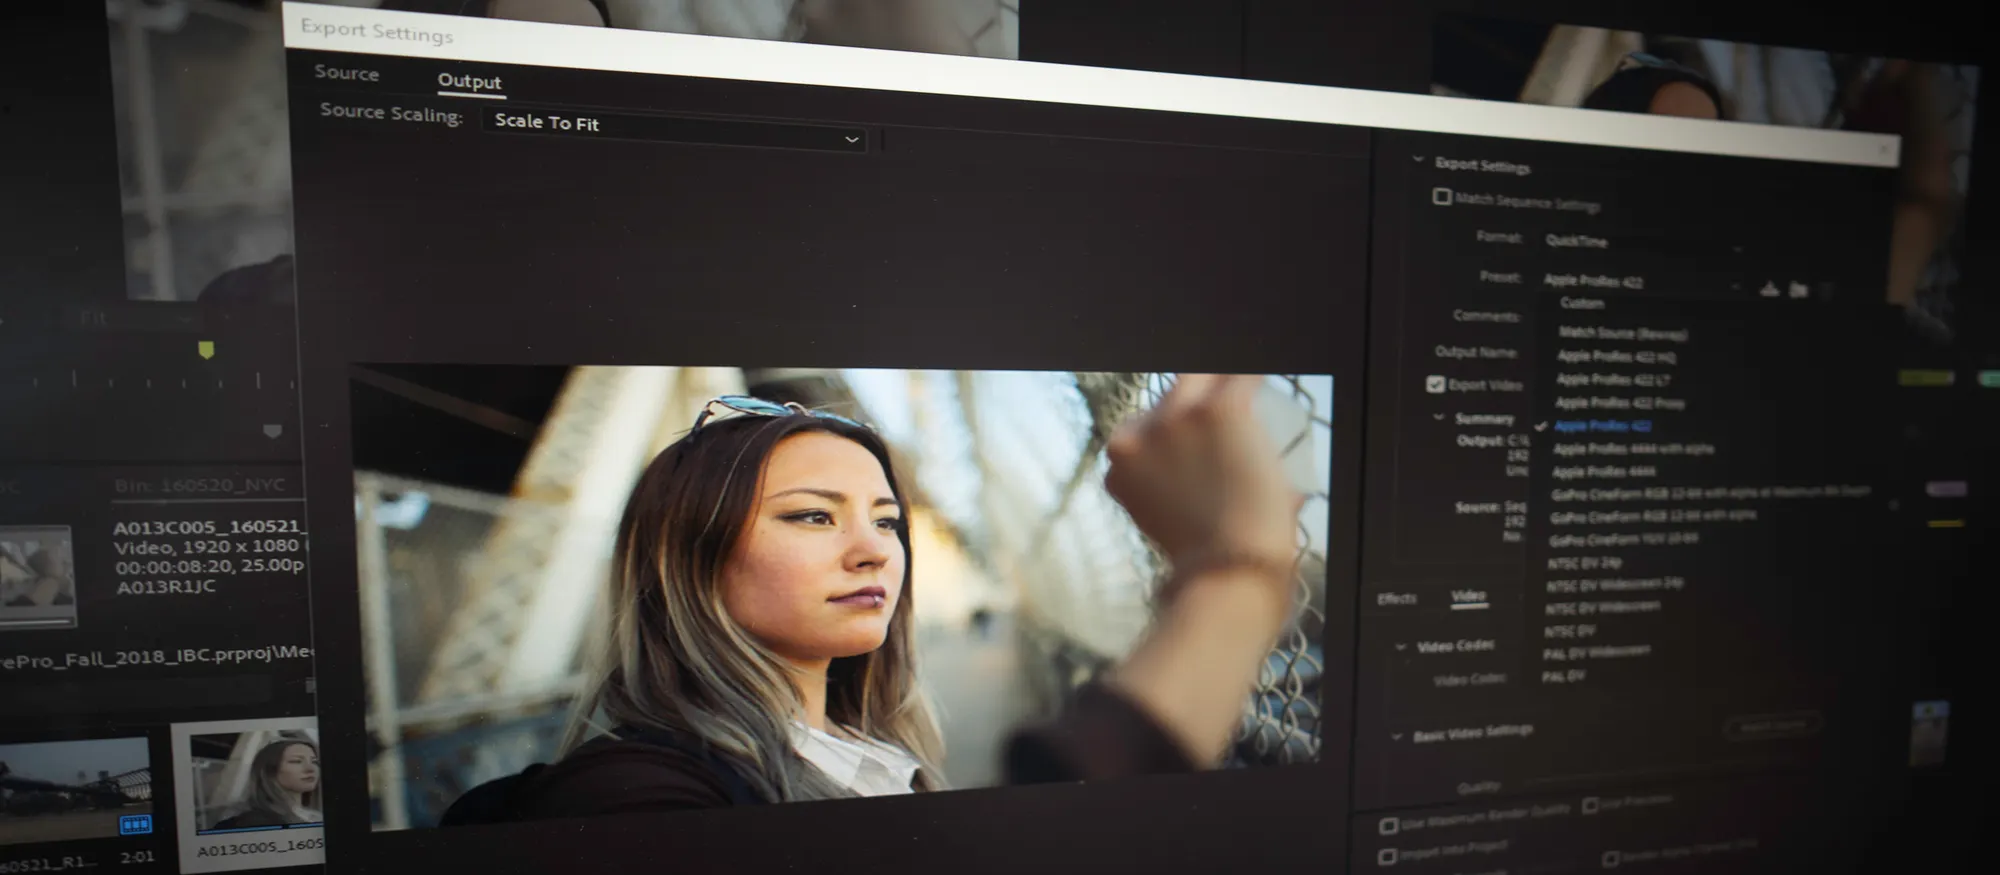Choose Match Source (Rewrap) preset
The image size is (2000, 875).
tap(1622, 333)
